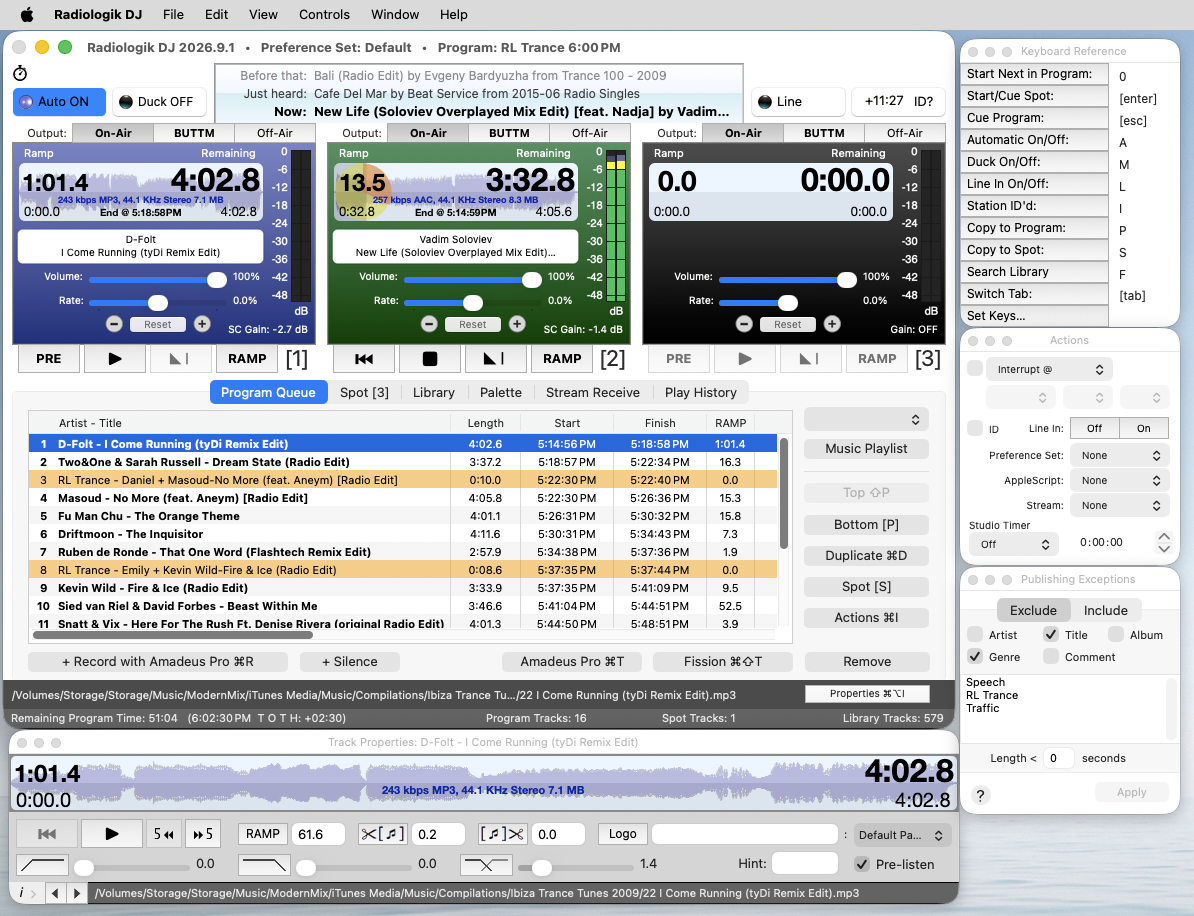1194x916 pixels.
Task: Click play on player 3
Action: pyautogui.click(x=745, y=359)
